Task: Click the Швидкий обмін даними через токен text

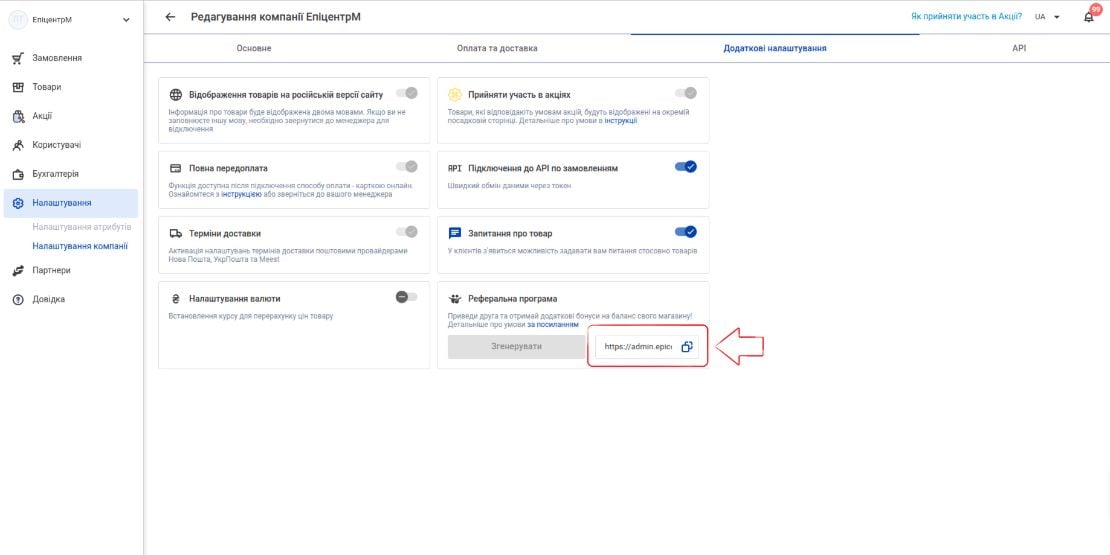Action: point(510,185)
